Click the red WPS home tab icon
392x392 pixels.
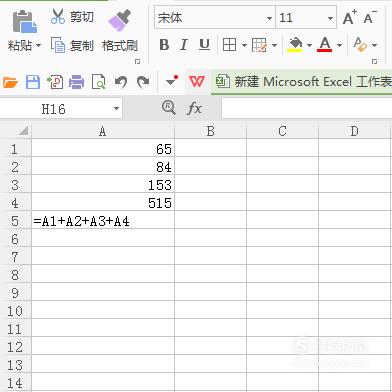pos(197,82)
